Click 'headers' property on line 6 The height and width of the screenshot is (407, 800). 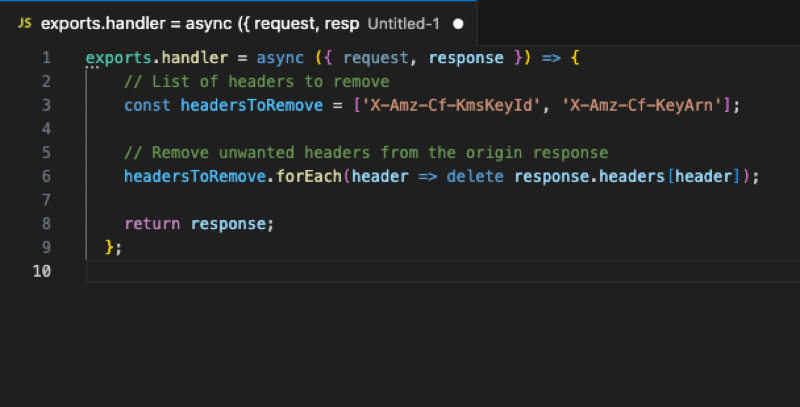coord(632,176)
